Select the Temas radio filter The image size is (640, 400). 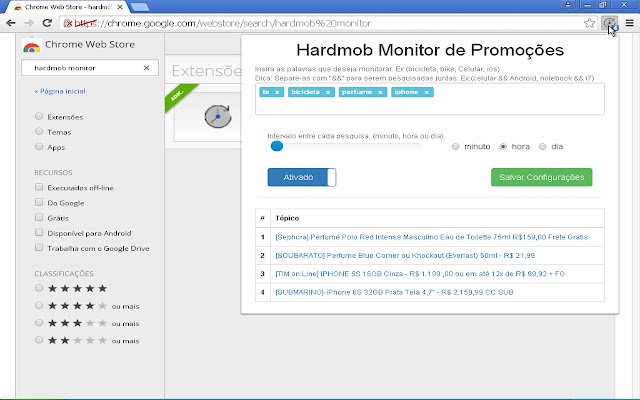(x=39, y=131)
